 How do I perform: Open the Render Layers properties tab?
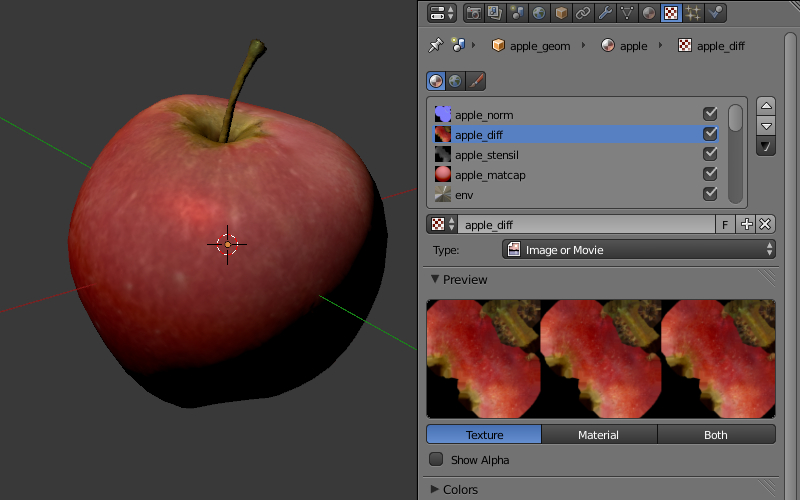click(x=495, y=13)
